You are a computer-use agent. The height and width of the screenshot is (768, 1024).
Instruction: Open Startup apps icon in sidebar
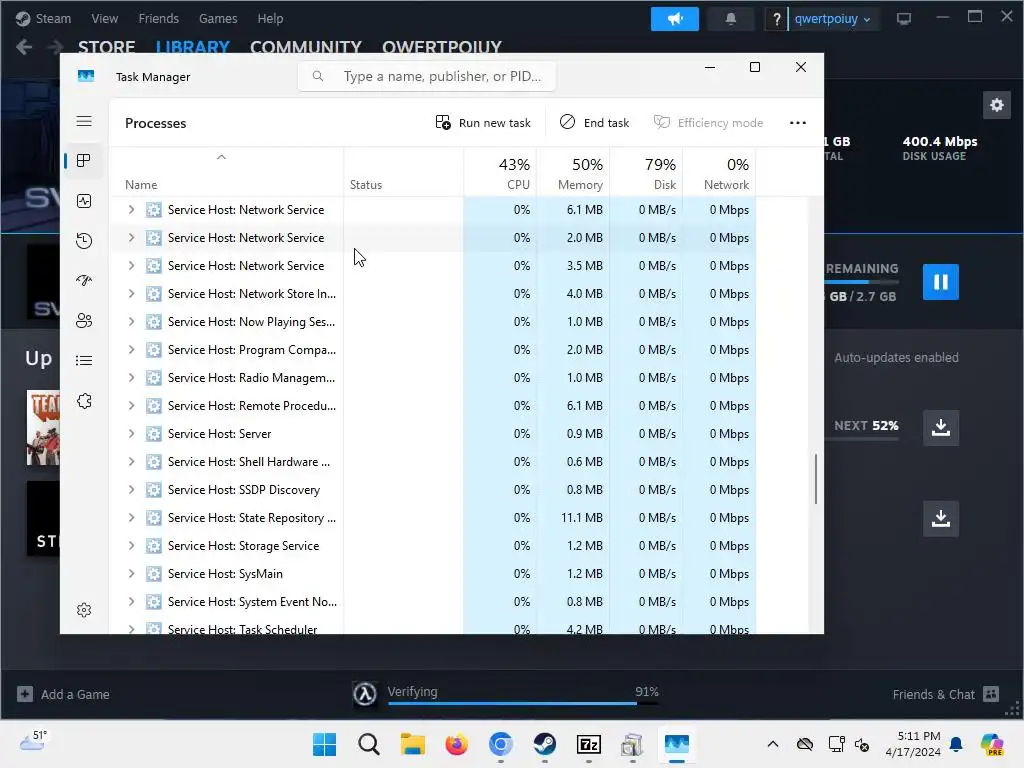84,281
